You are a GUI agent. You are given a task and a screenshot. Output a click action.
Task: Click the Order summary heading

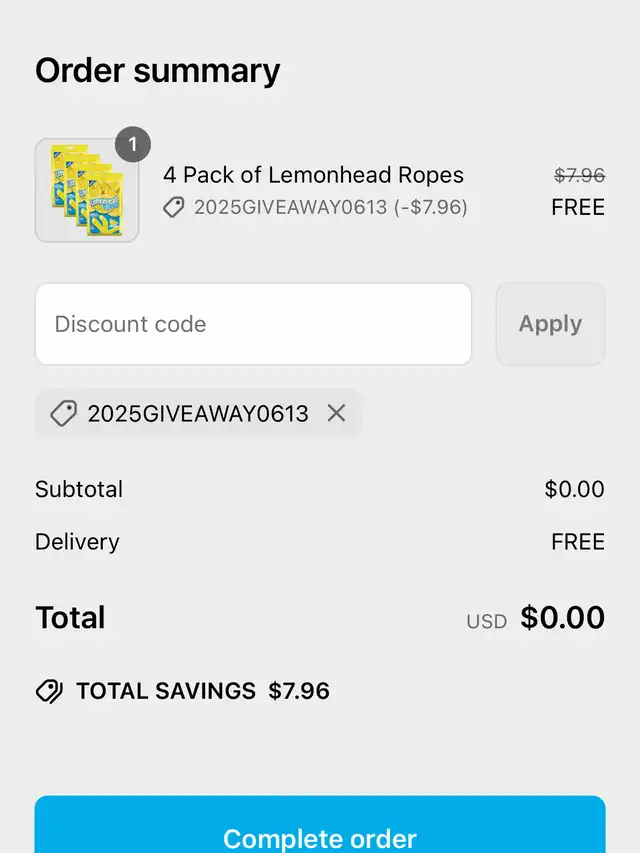(158, 71)
